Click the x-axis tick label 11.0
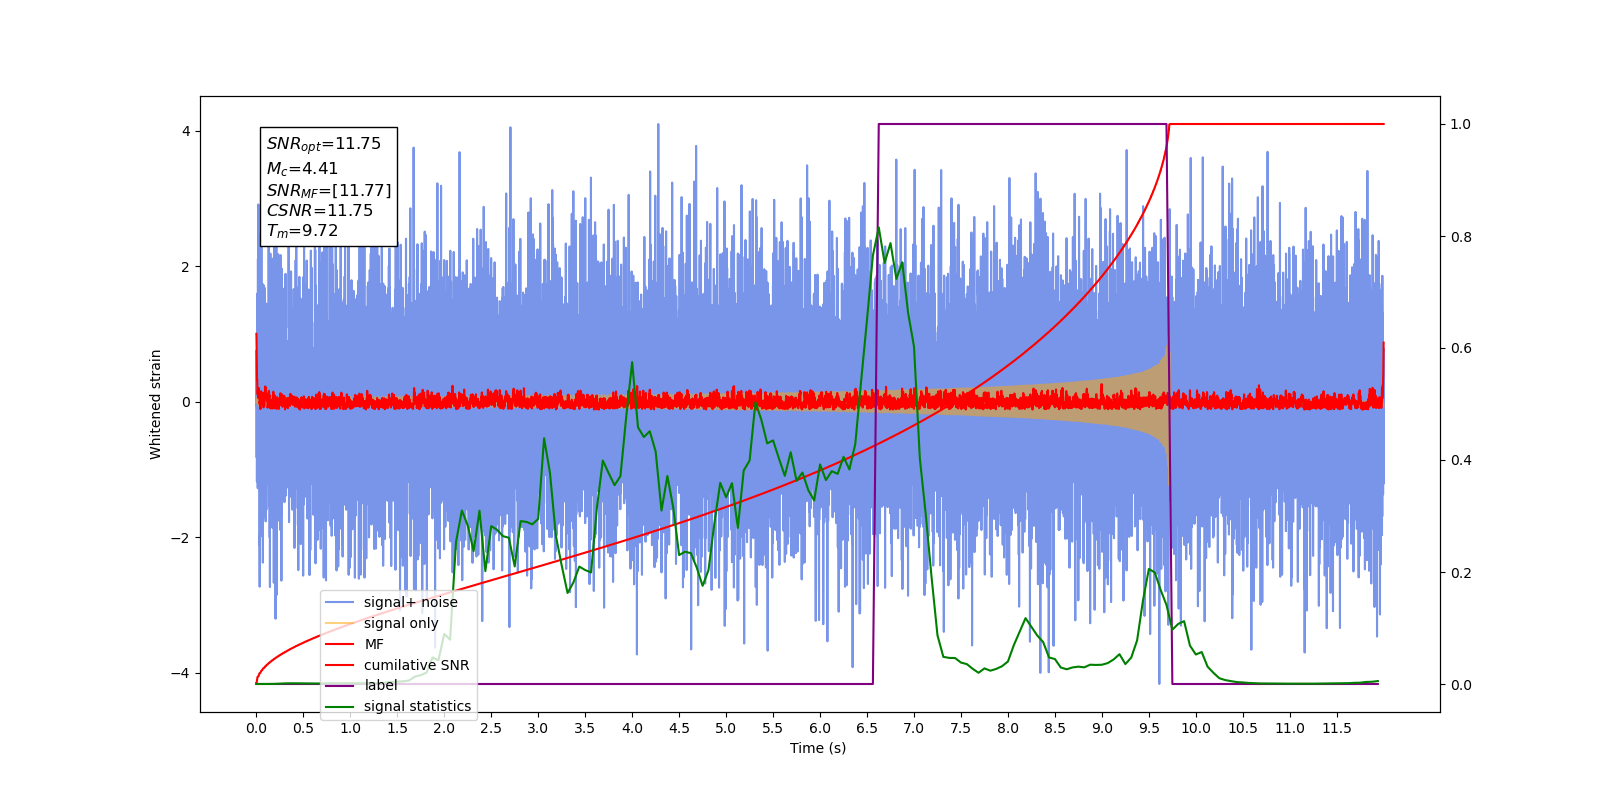 (x=1290, y=728)
